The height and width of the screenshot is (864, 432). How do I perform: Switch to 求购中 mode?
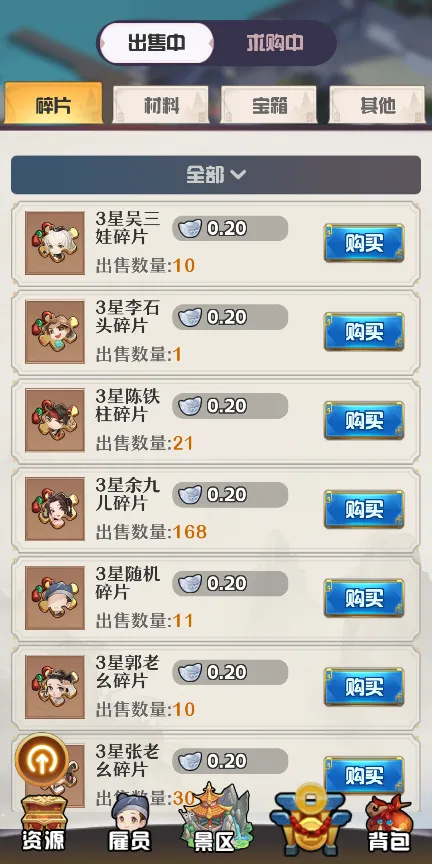click(x=275, y=43)
